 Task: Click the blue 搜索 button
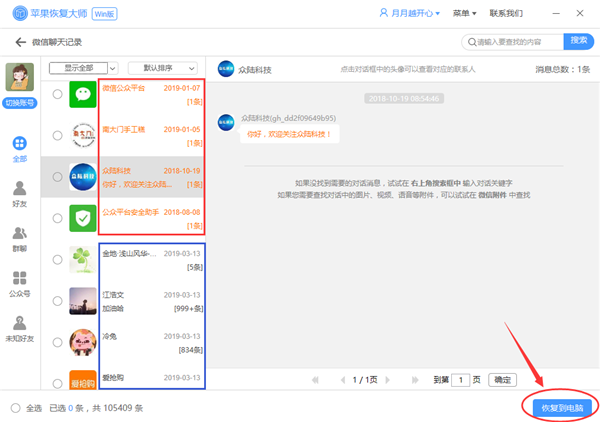pyautogui.click(x=579, y=41)
